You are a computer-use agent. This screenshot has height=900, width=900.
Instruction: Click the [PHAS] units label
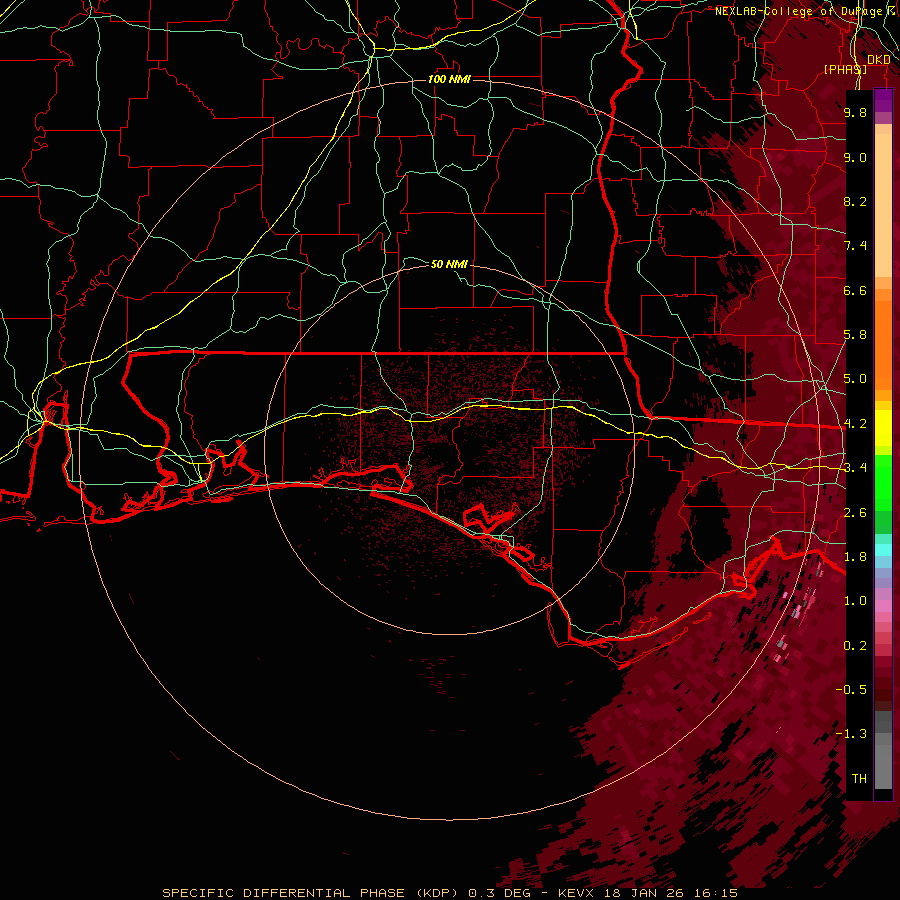[x=845, y=69]
